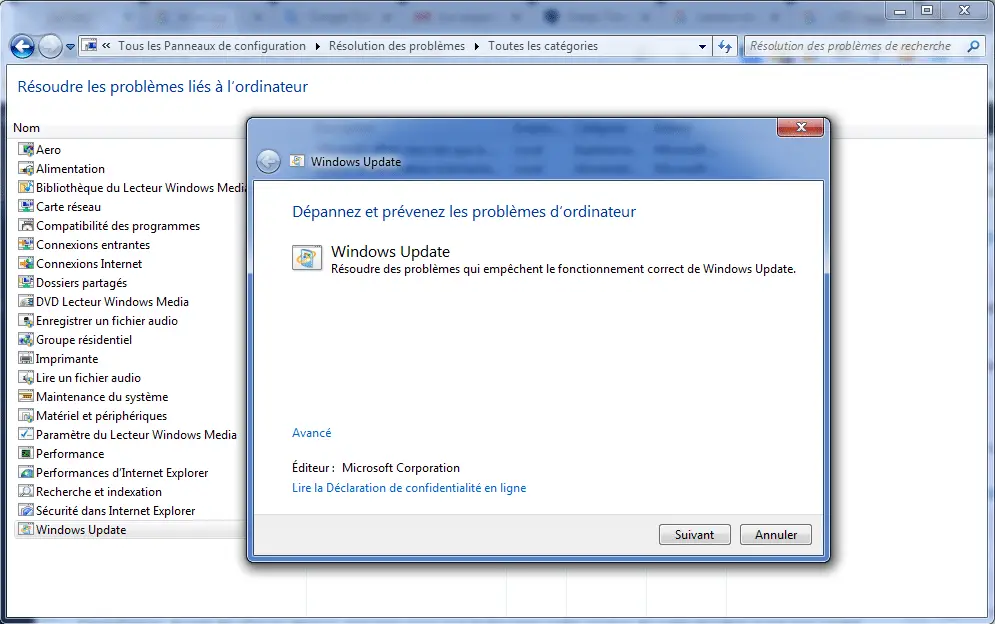Click the control panel icon in address bar
The image size is (995, 624).
click(x=90, y=46)
